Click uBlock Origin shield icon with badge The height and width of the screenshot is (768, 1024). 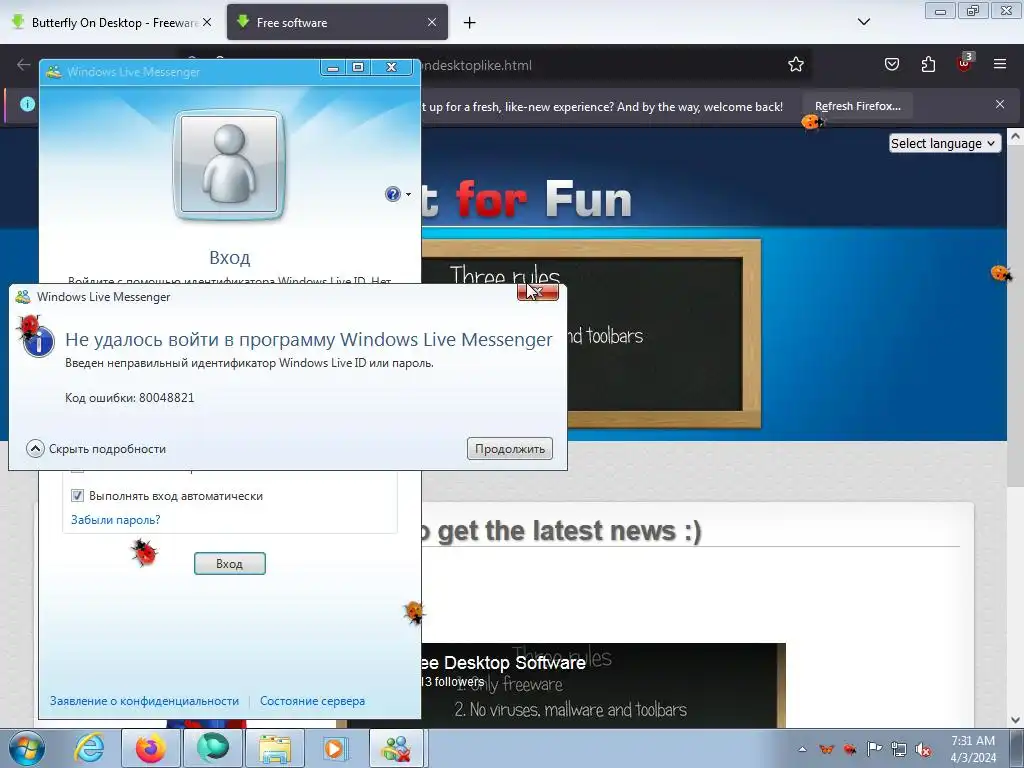[965, 63]
